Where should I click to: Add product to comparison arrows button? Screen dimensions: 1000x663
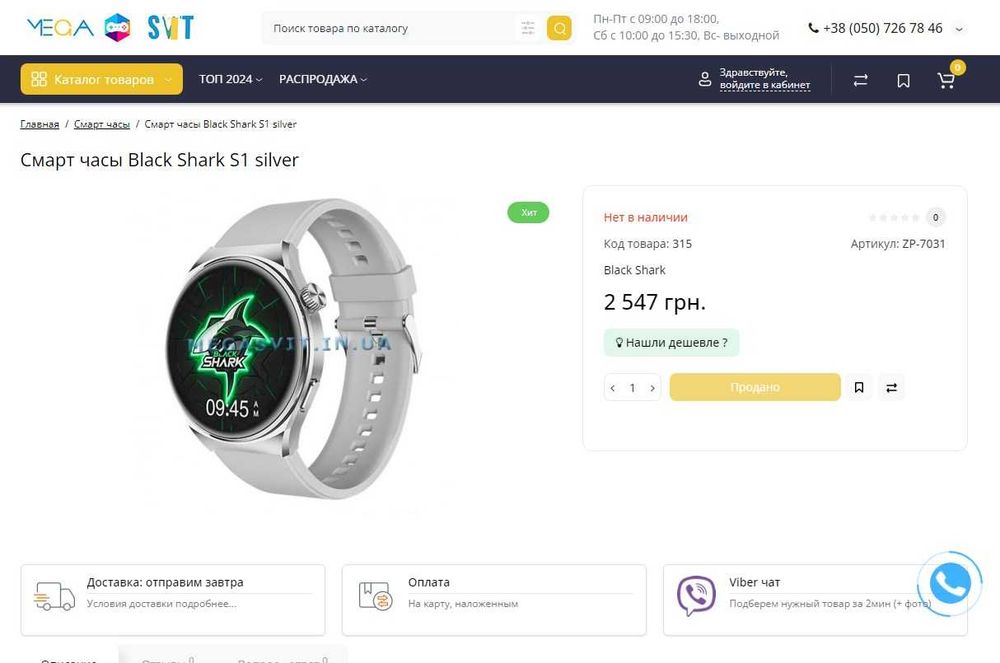click(891, 387)
